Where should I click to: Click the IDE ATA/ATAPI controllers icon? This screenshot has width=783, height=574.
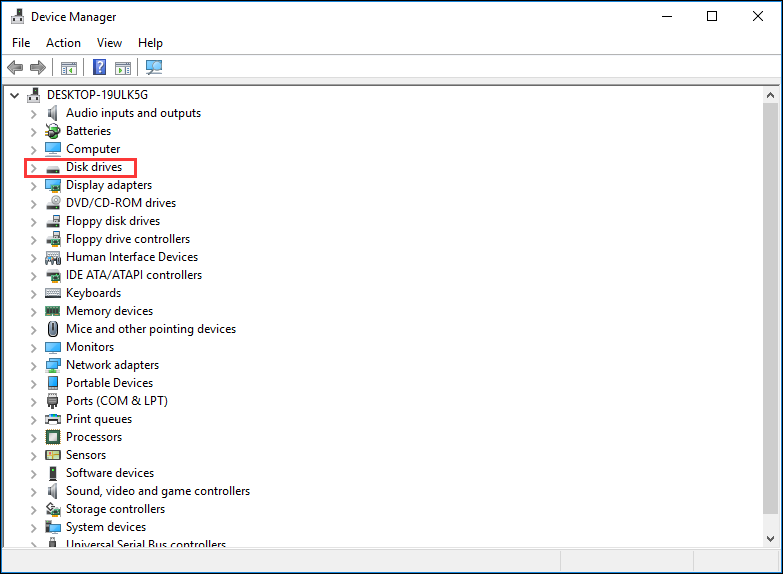[52, 275]
